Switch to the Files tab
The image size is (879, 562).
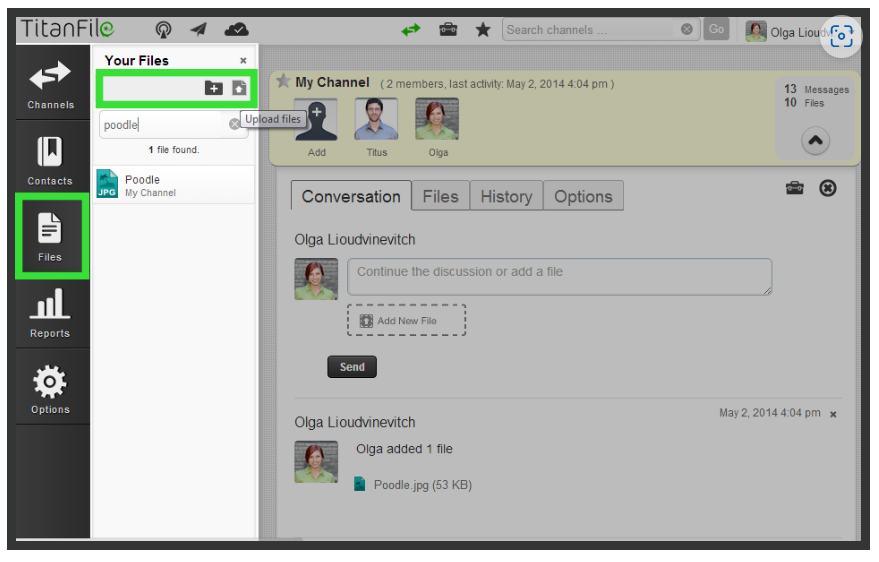pyautogui.click(x=440, y=196)
